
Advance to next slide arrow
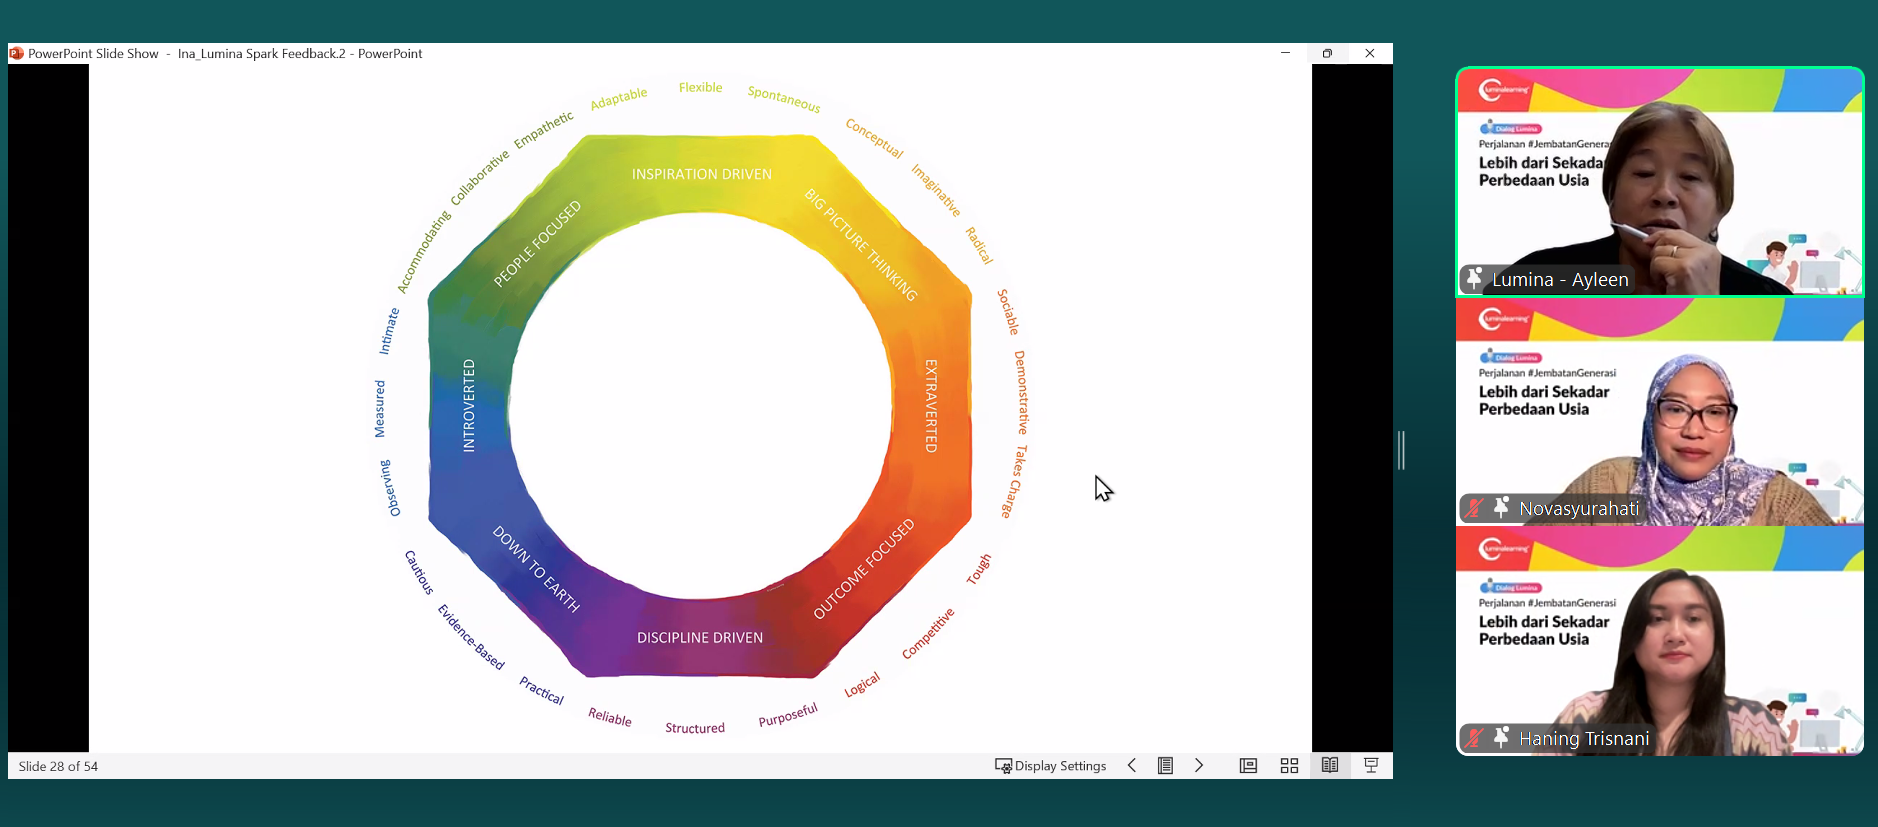pyautogui.click(x=1199, y=766)
